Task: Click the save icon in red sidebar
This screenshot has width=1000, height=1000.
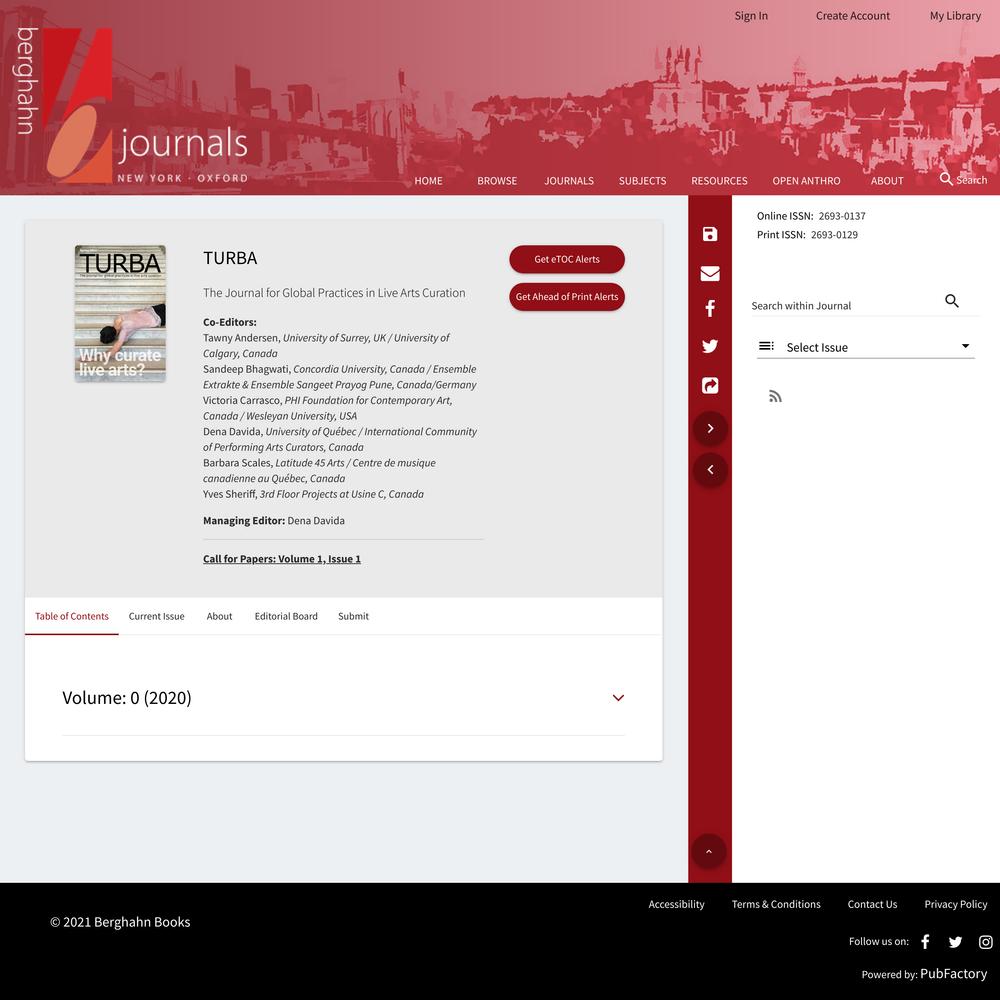Action: point(710,234)
